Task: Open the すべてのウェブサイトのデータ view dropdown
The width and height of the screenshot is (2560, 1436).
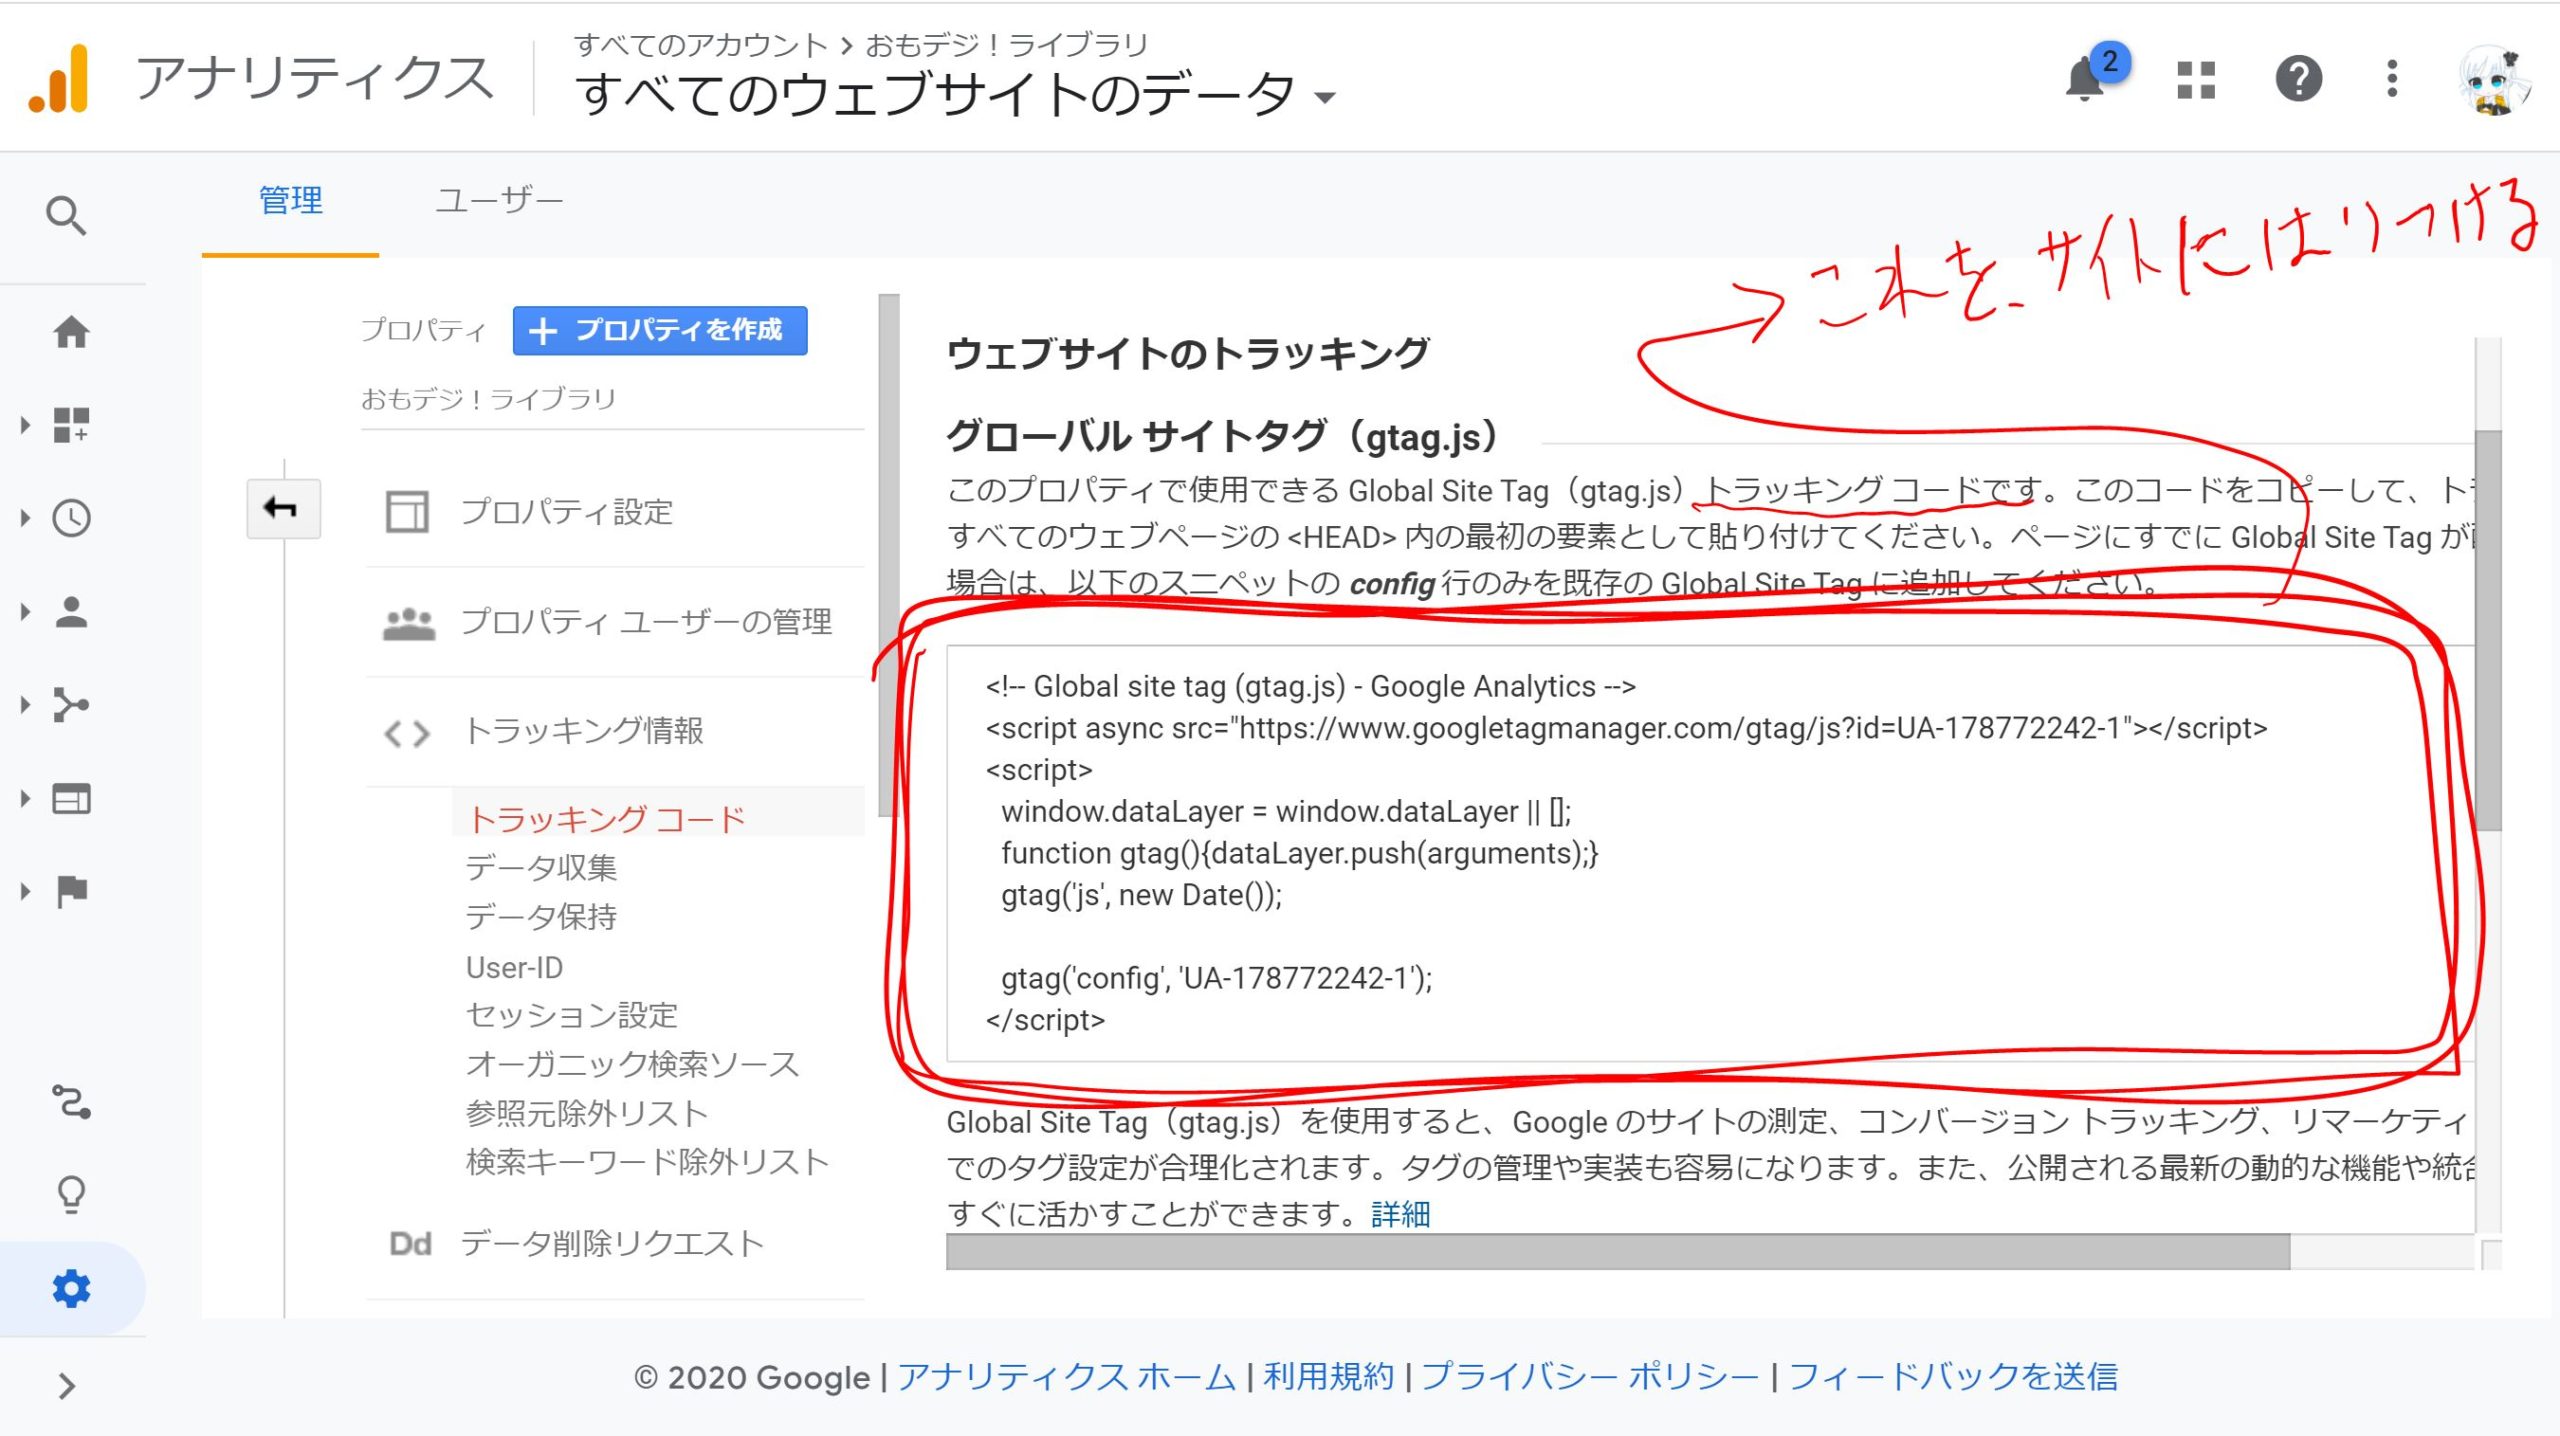Action: [957, 95]
